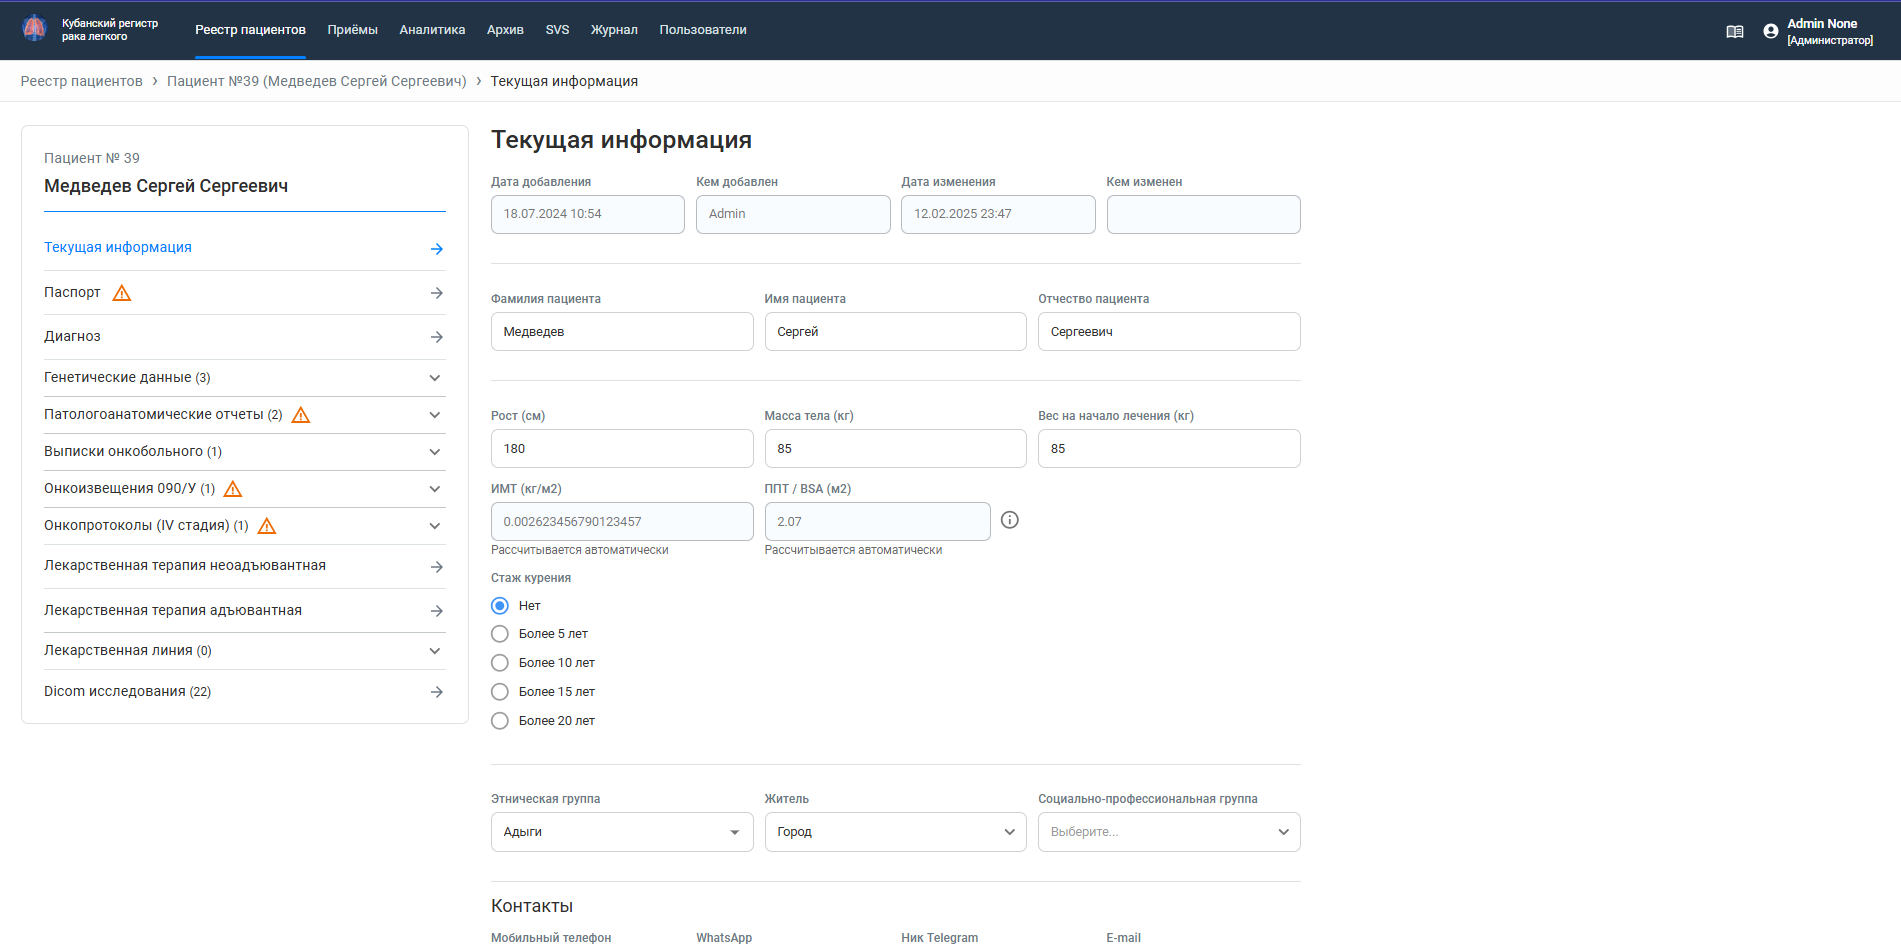The height and width of the screenshot is (947, 1901).
Task: Click the arrow icon next to Диагноз
Action: pyautogui.click(x=436, y=337)
